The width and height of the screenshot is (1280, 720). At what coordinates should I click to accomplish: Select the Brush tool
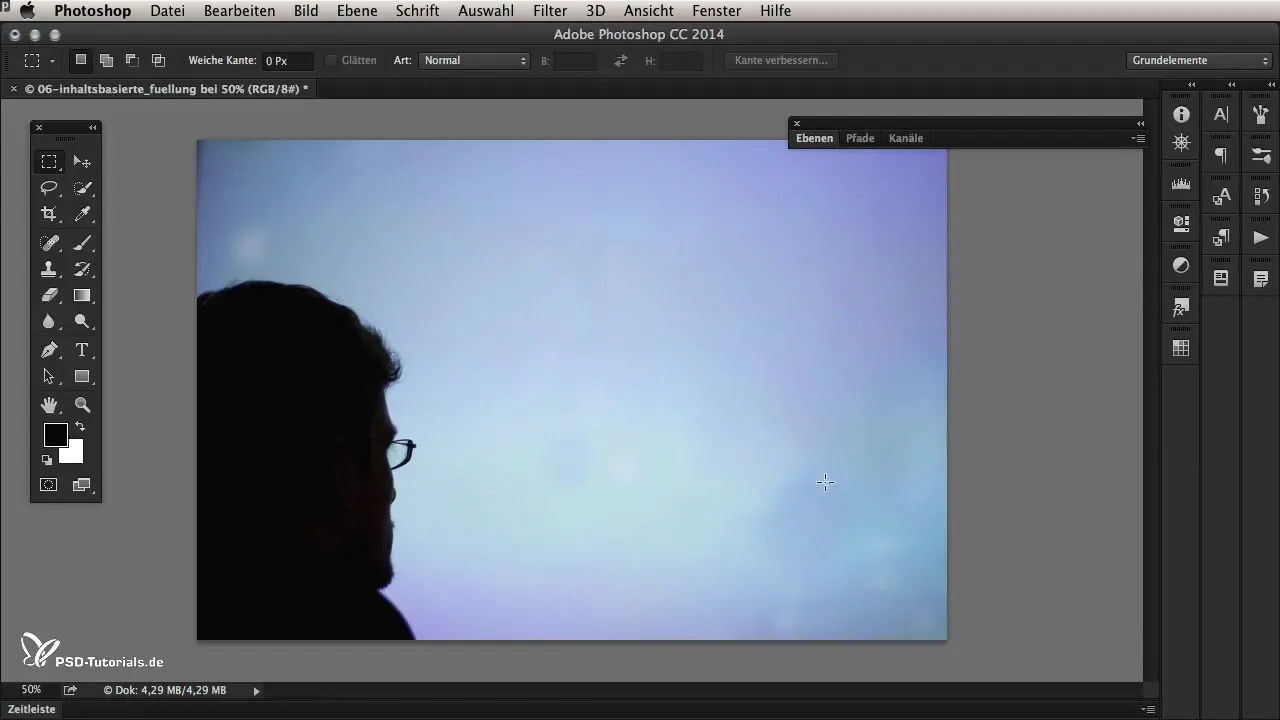82,242
